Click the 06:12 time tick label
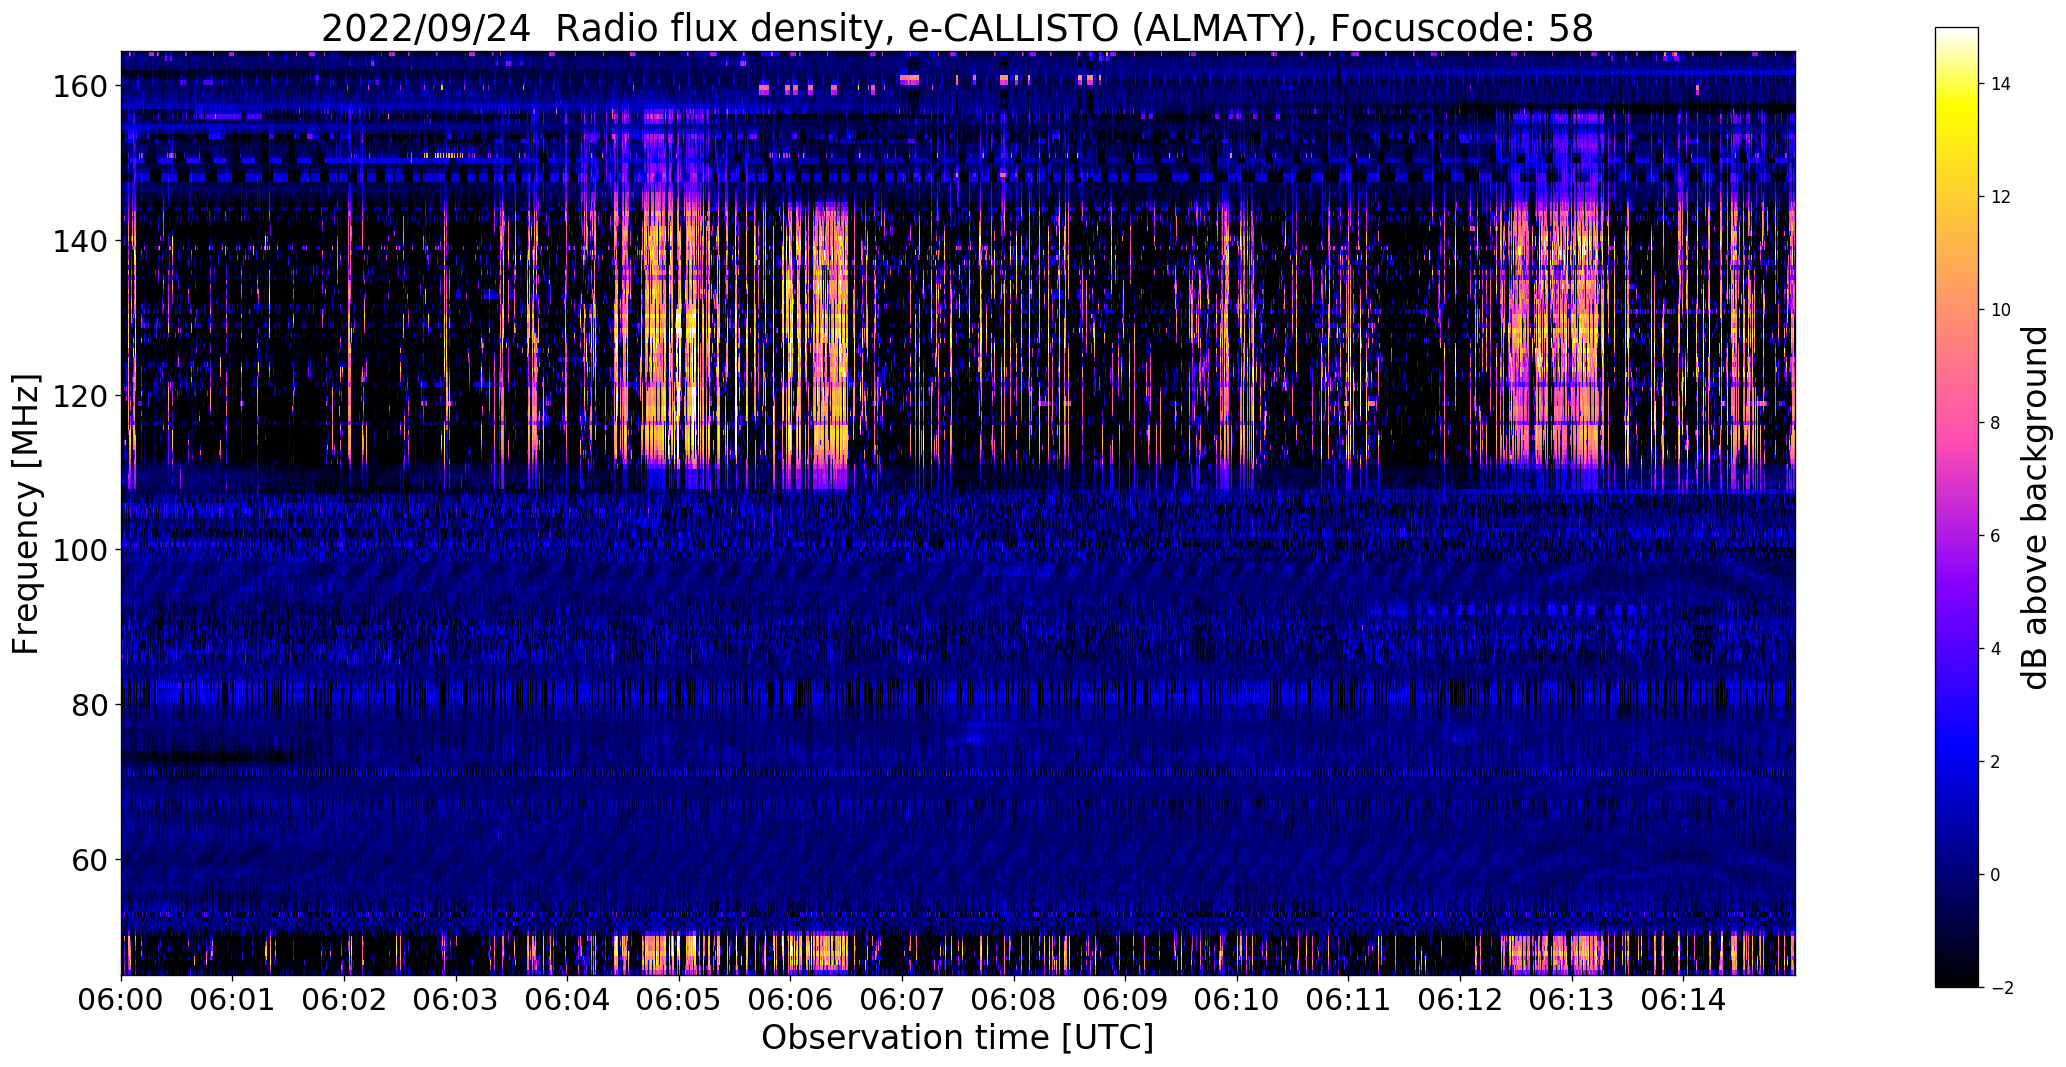Viewport: 2066px width, 1067px height. (x=1460, y=998)
